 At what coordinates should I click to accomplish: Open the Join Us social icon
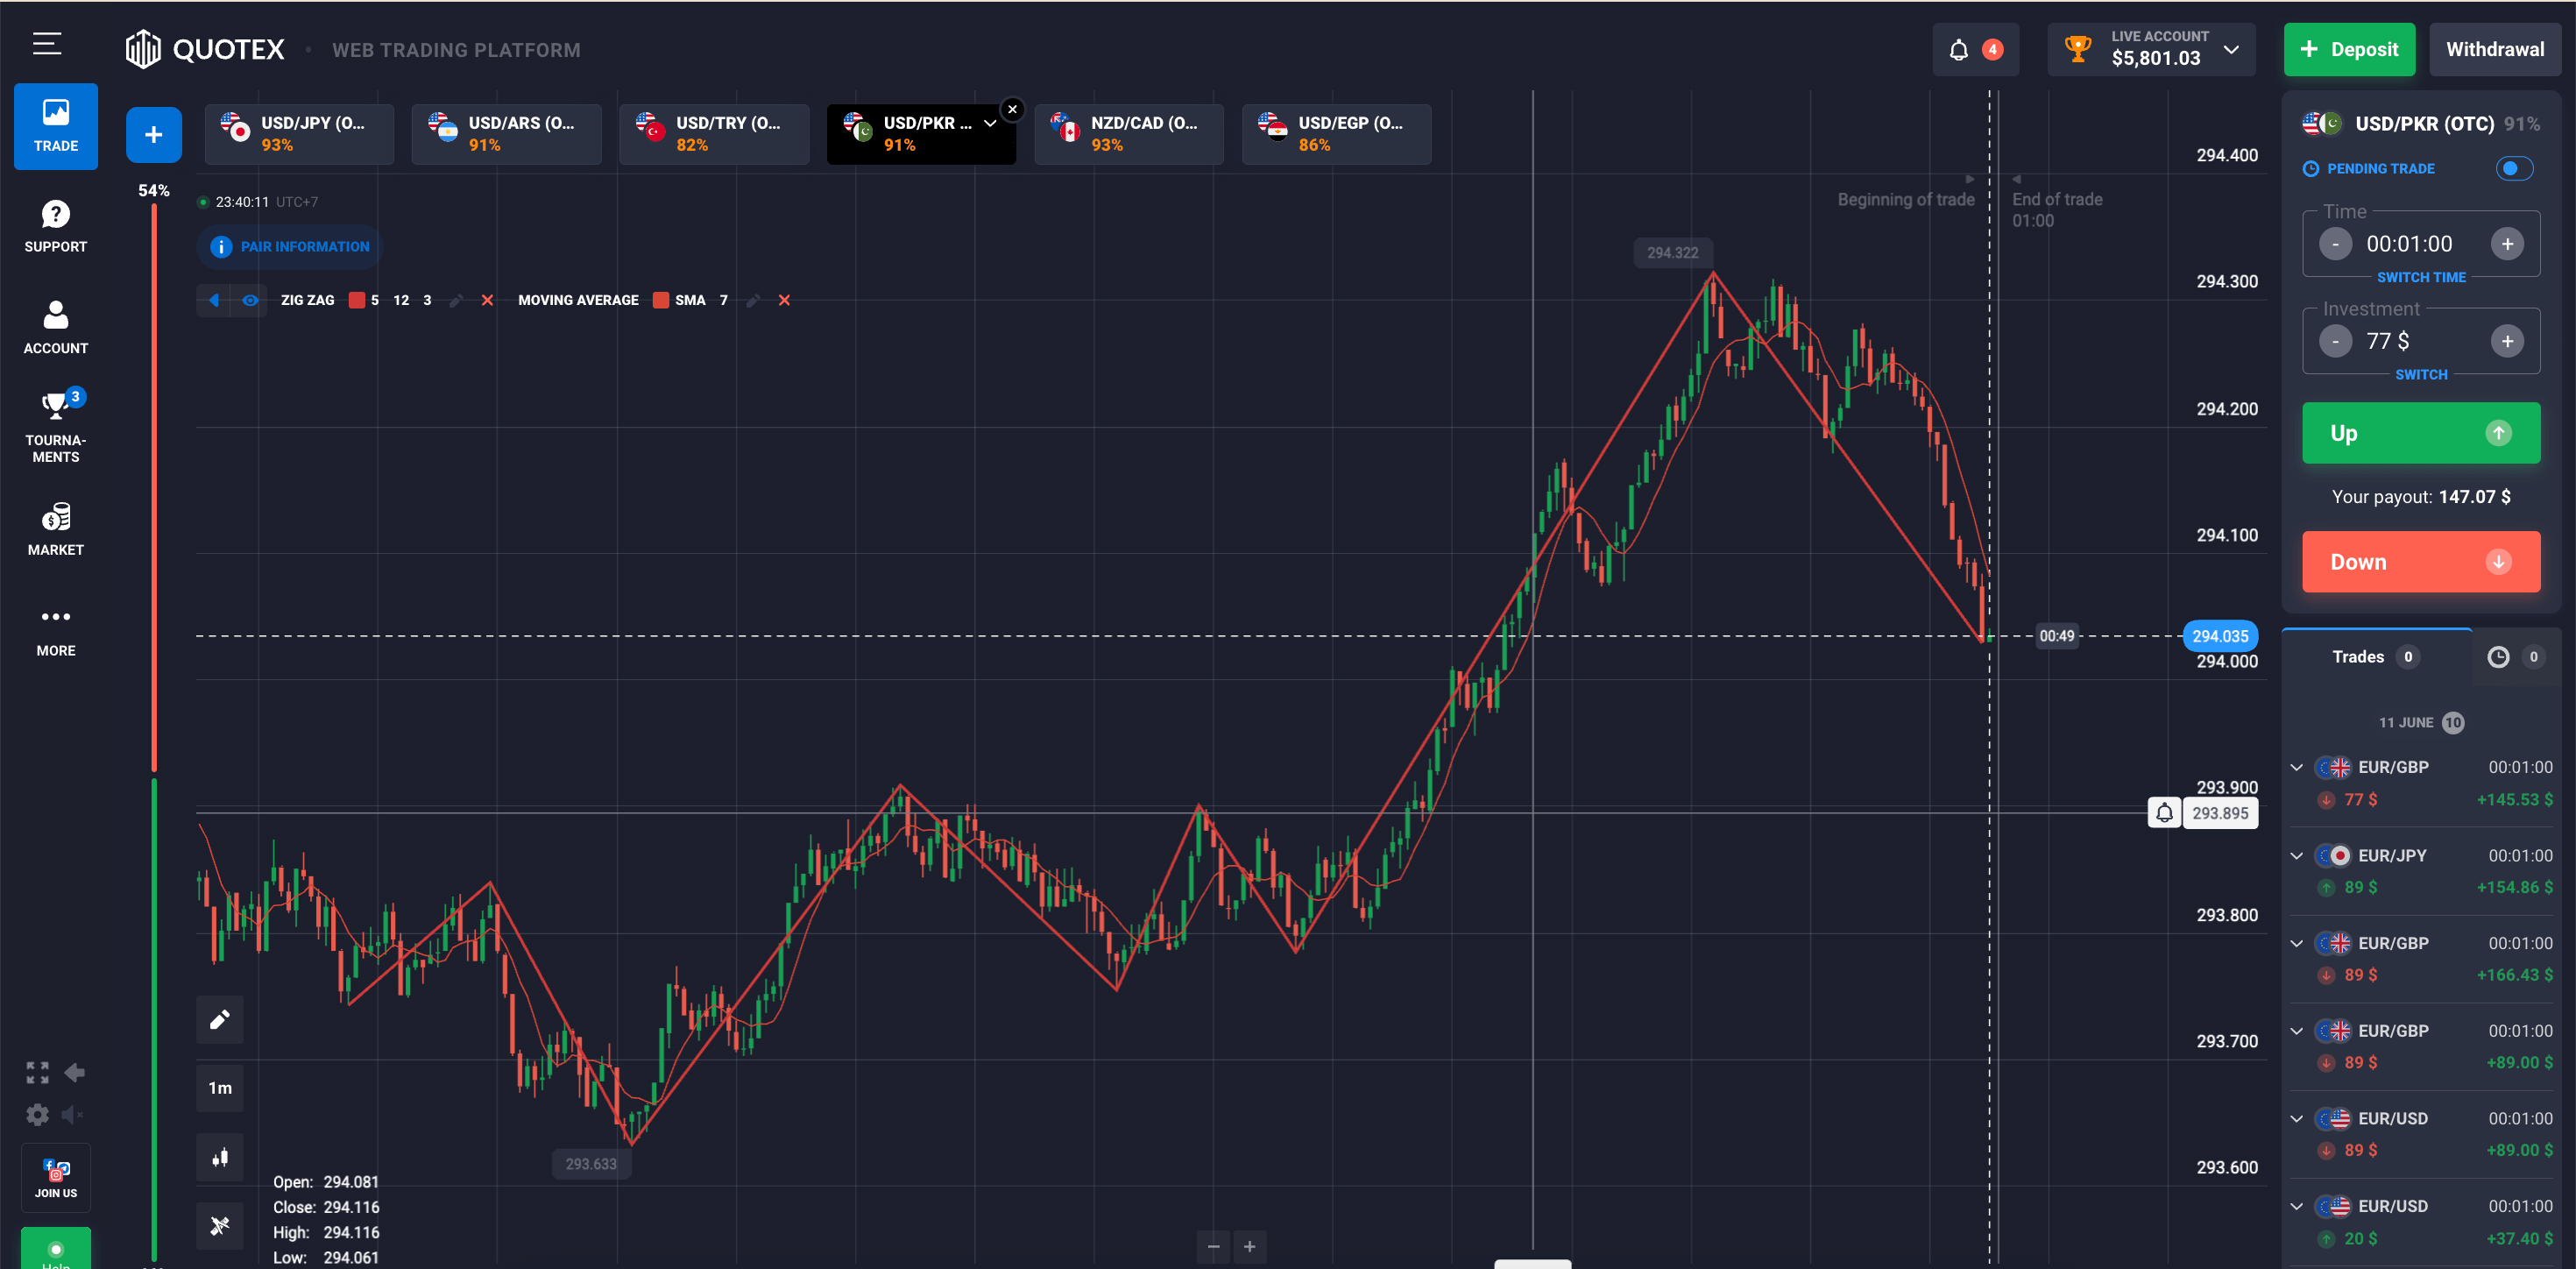[56, 1178]
